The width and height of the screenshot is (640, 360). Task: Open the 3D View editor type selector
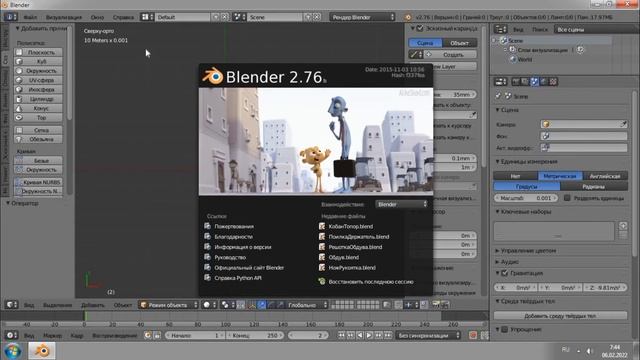11,304
